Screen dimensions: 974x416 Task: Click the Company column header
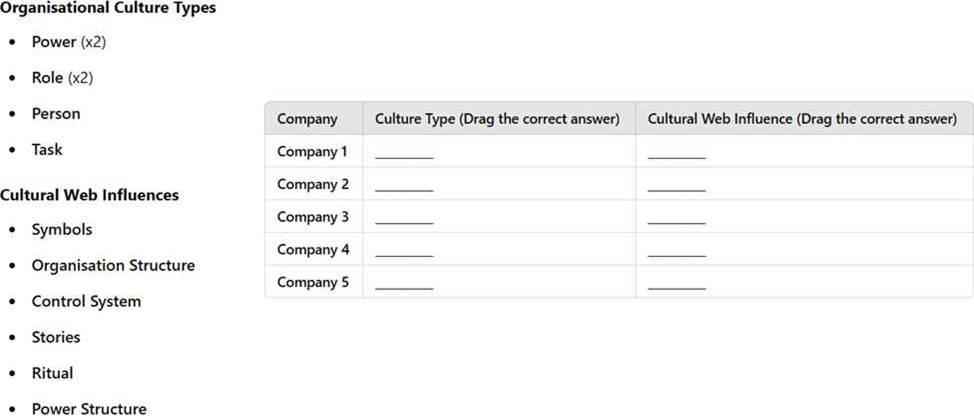point(307,119)
